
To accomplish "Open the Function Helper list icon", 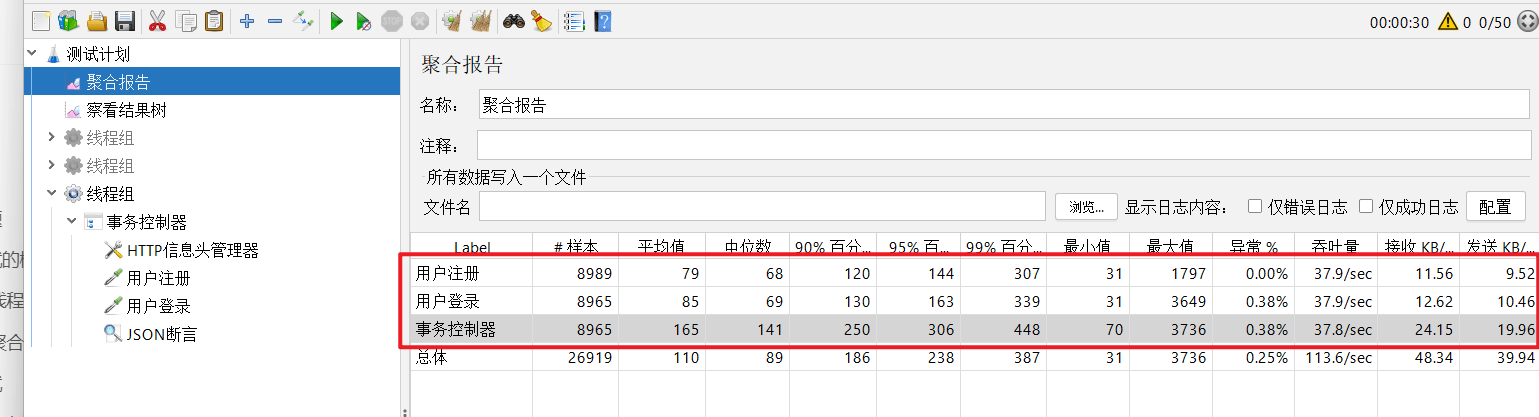I will coord(574,20).
